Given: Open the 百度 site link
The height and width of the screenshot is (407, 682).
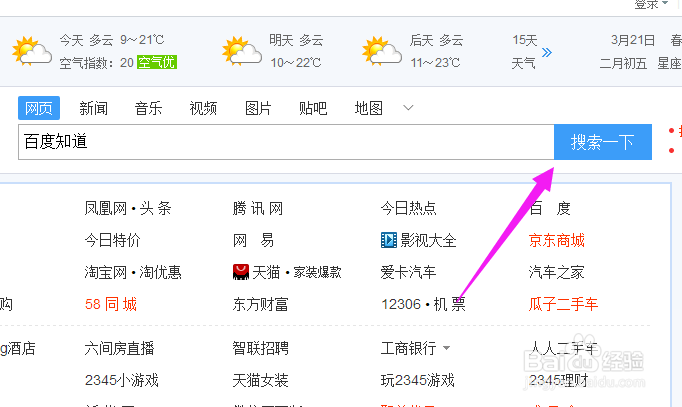Looking at the screenshot, I should (550, 208).
